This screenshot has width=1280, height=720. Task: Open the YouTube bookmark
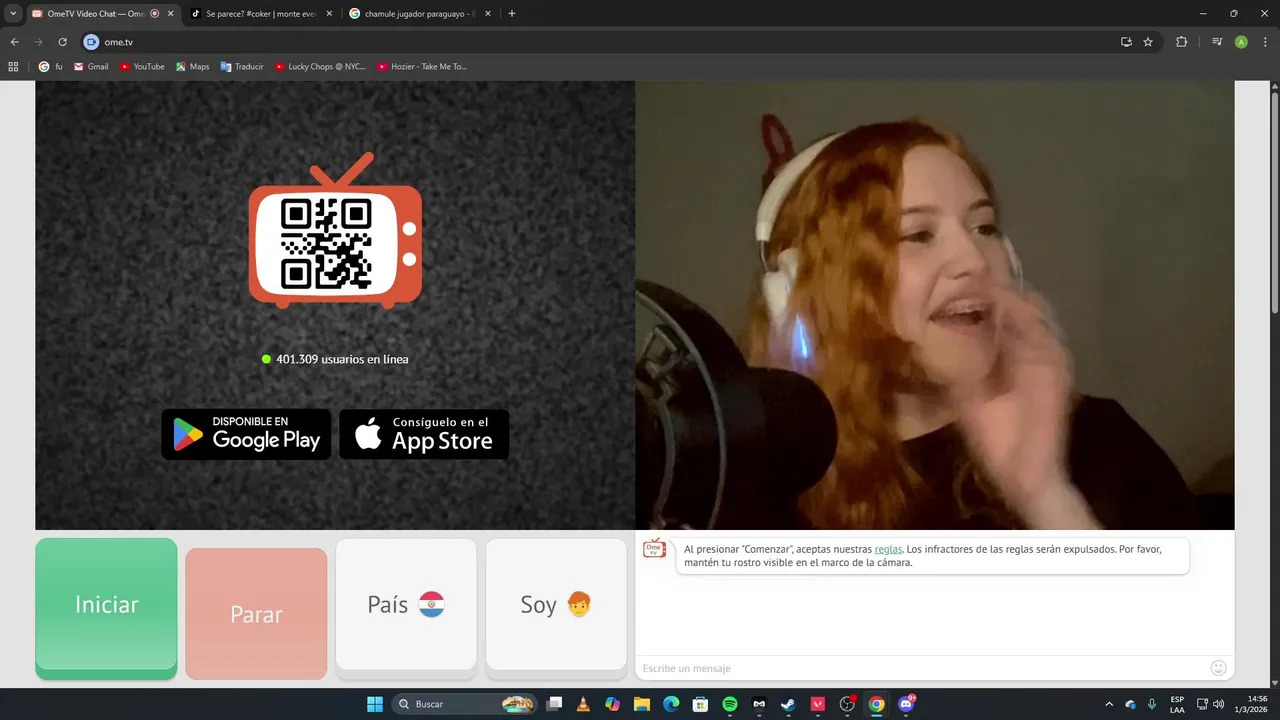pyautogui.click(x=142, y=67)
